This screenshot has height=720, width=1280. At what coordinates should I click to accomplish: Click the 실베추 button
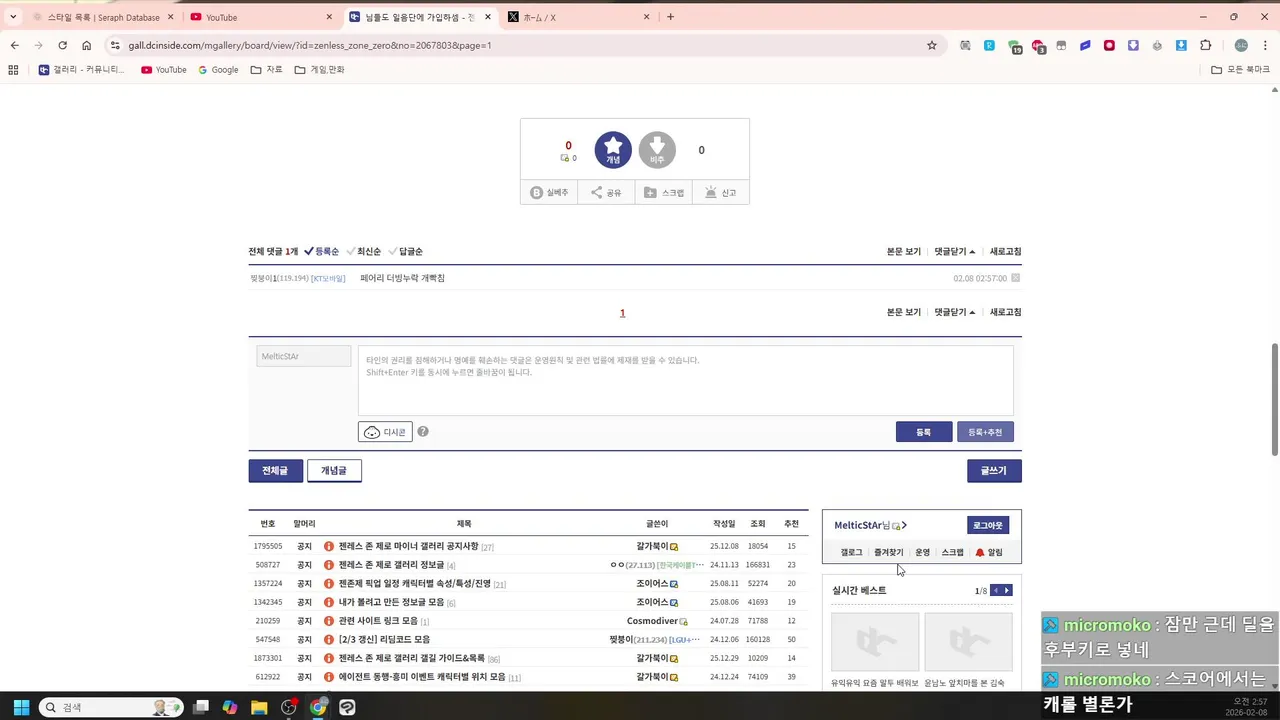pos(549,193)
